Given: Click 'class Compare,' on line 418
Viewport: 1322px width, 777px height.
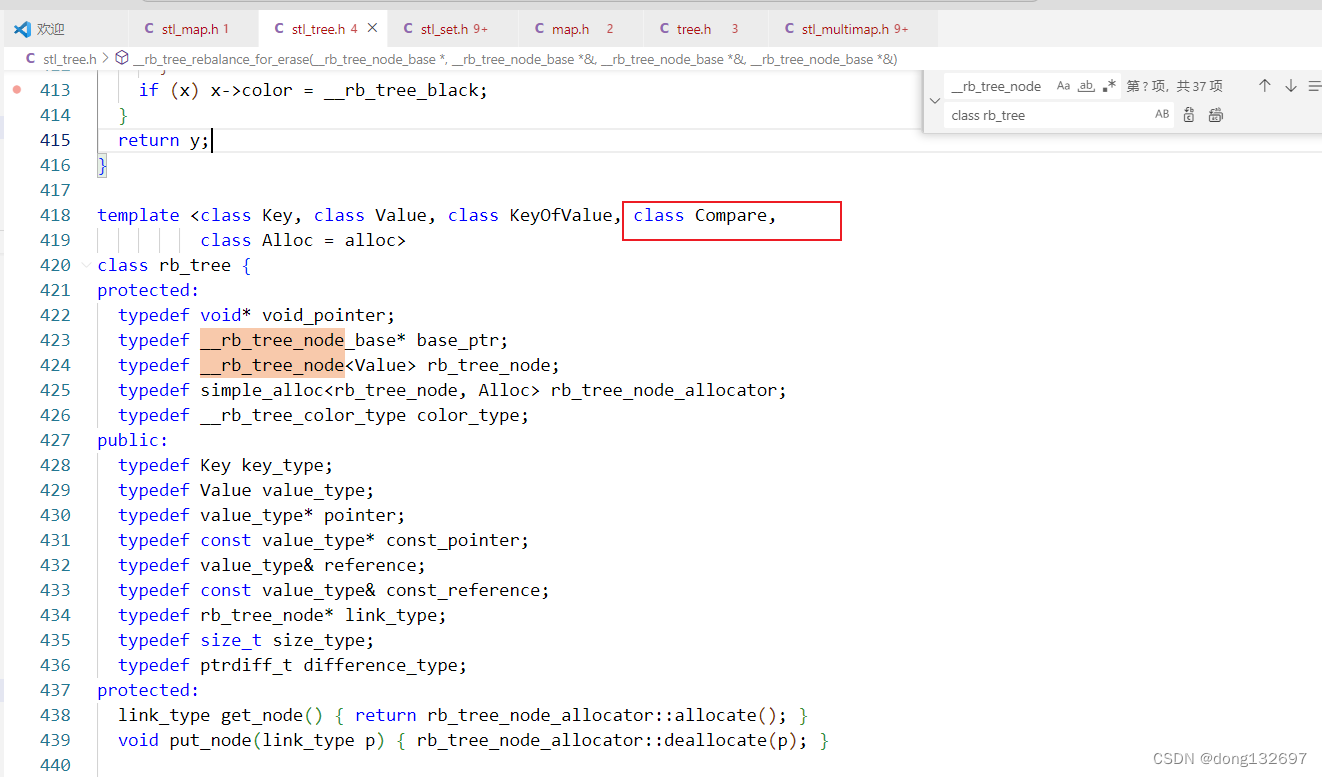Looking at the screenshot, I should tap(704, 215).
